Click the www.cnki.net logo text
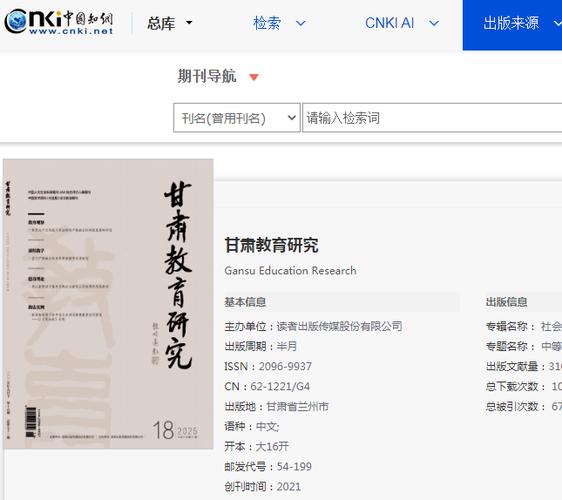 (71, 31)
